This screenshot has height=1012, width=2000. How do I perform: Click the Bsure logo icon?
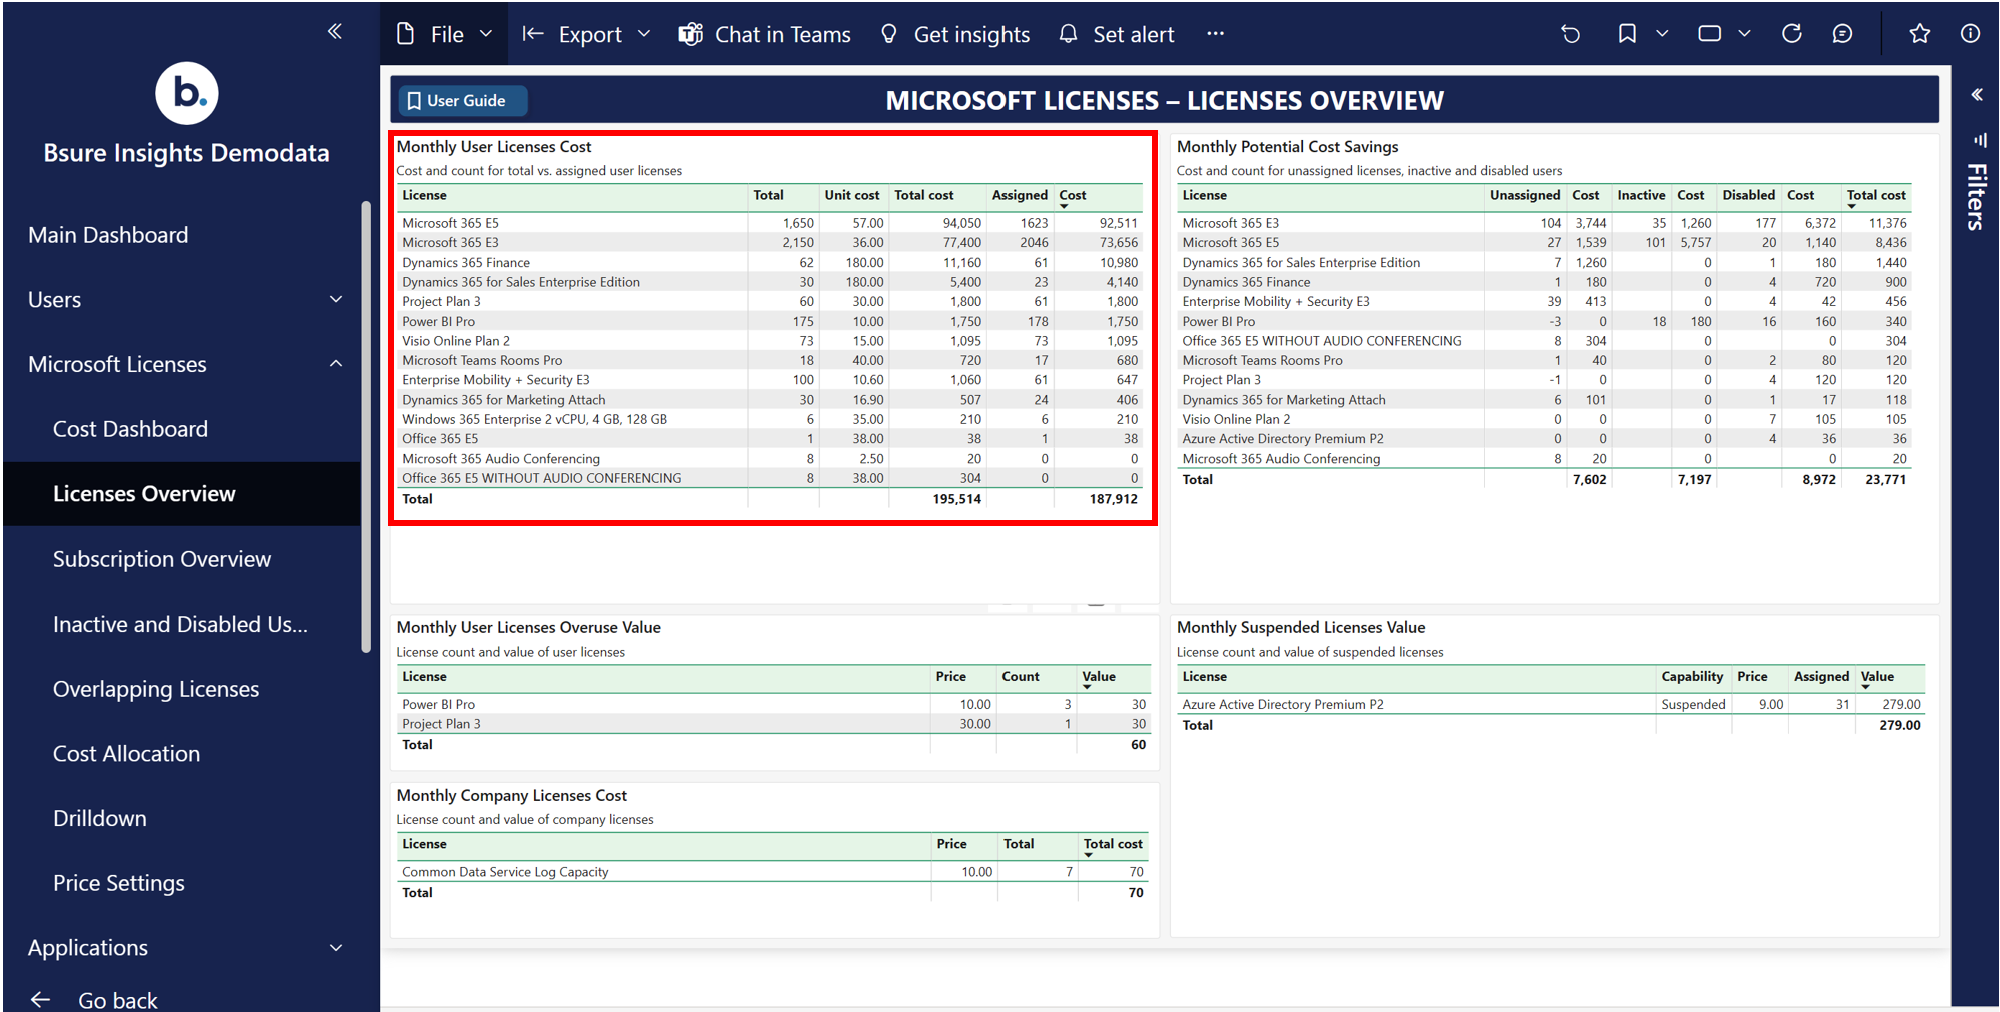(187, 93)
